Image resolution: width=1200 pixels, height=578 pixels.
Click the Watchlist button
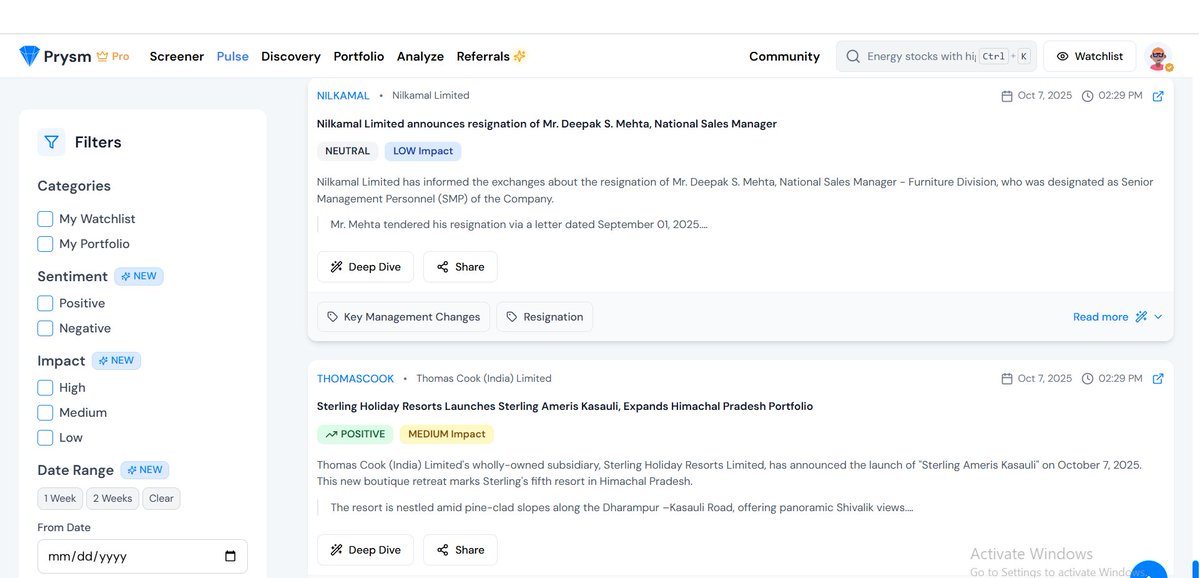[1089, 57]
